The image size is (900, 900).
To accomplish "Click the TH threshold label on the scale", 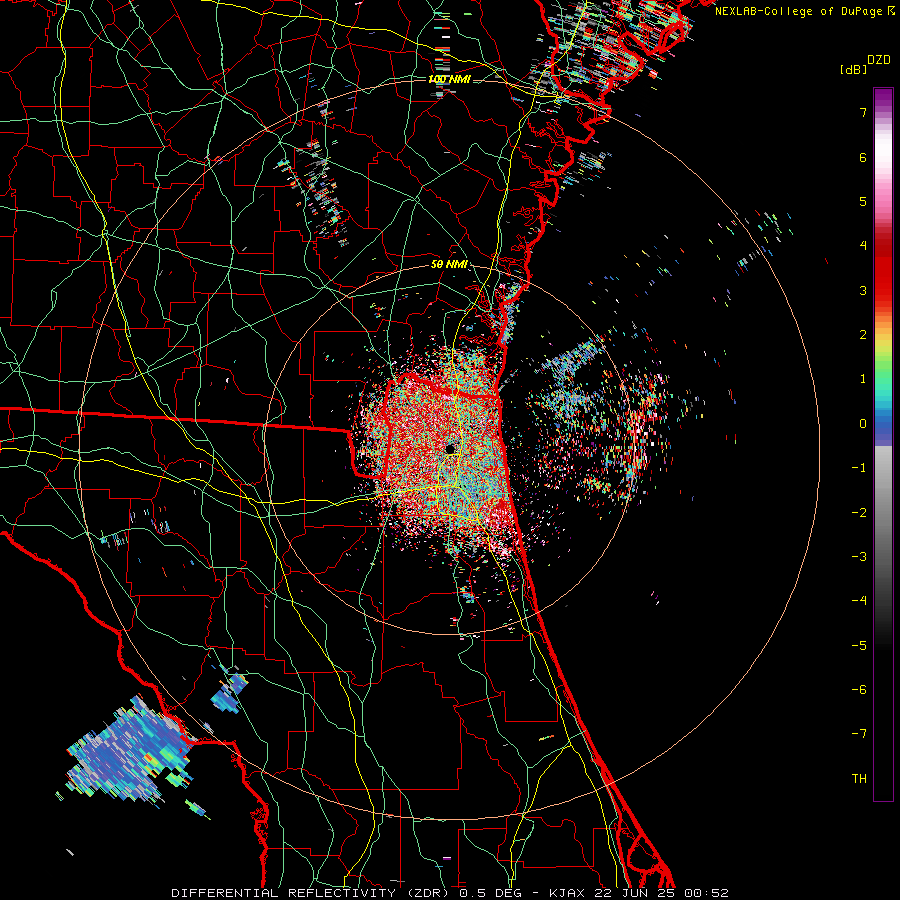I will (x=859, y=778).
